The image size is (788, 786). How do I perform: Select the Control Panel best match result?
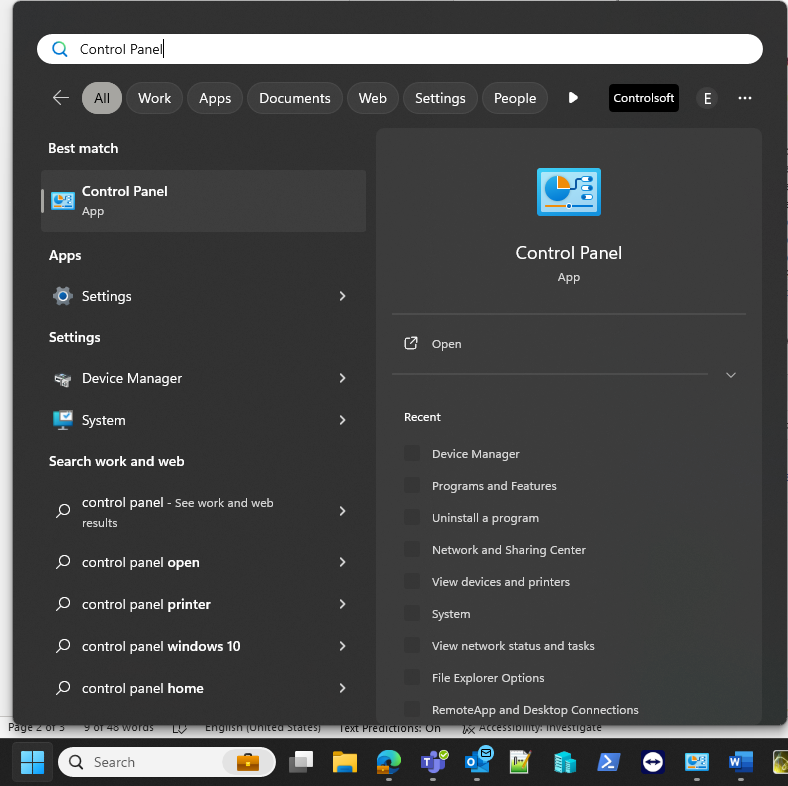204,201
